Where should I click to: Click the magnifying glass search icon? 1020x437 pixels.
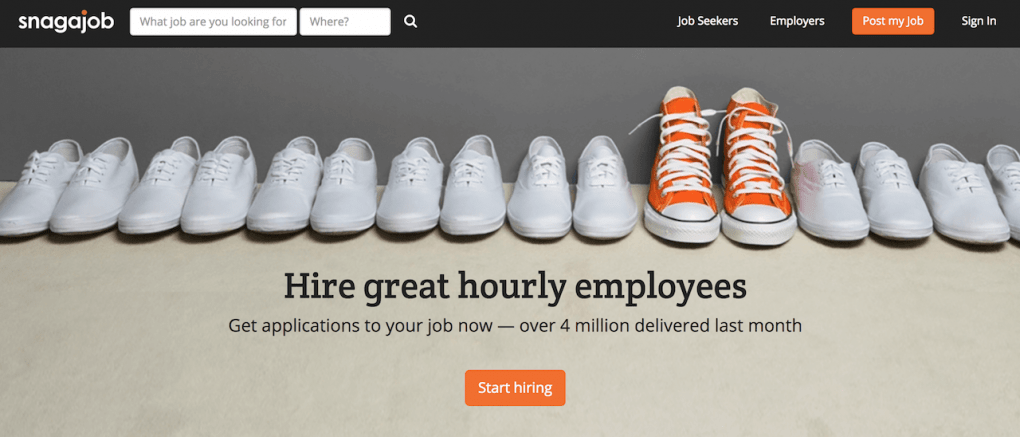[410, 21]
